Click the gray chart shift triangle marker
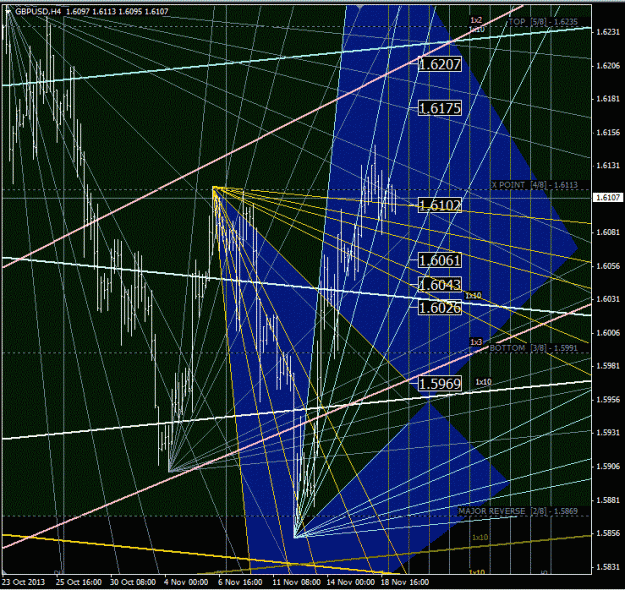The width and height of the screenshot is (625, 590). click(x=360, y=7)
